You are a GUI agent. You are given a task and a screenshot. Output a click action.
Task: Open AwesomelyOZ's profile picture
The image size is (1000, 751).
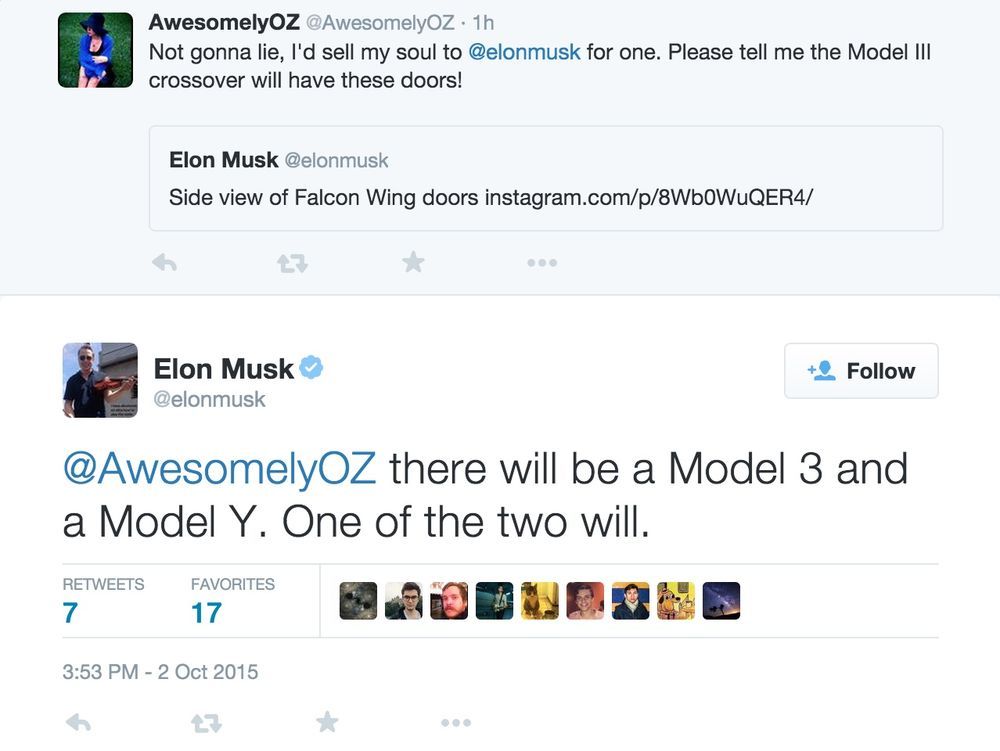point(96,50)
